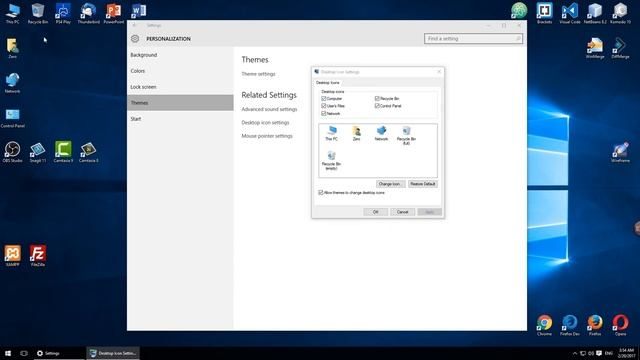Image resolution: width=640 pixels, height=360 pixels.
Task: Click the DiffMerge desktop shortcut
Action: 620,48
